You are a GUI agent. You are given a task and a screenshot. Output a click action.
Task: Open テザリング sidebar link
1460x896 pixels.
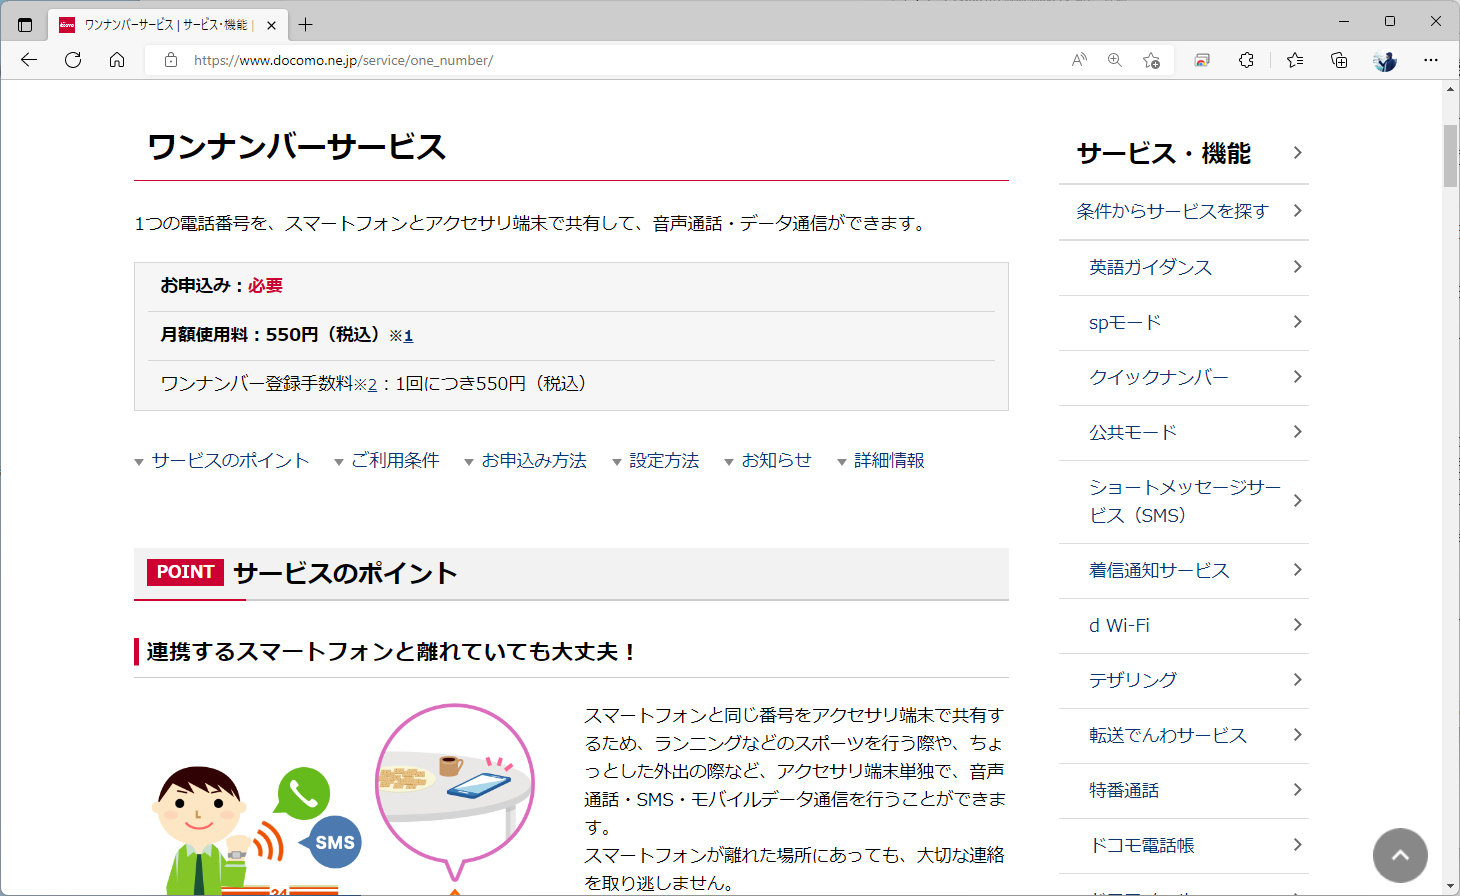point(1184,680)
